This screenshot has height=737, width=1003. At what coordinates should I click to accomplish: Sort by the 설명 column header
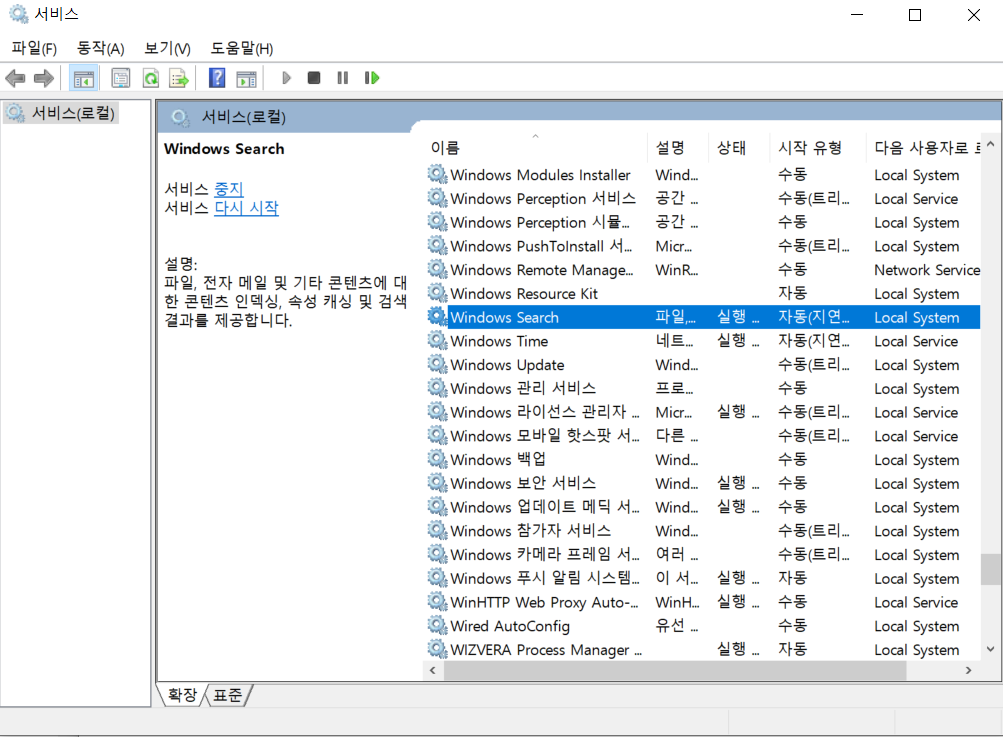tap(678, 148)
